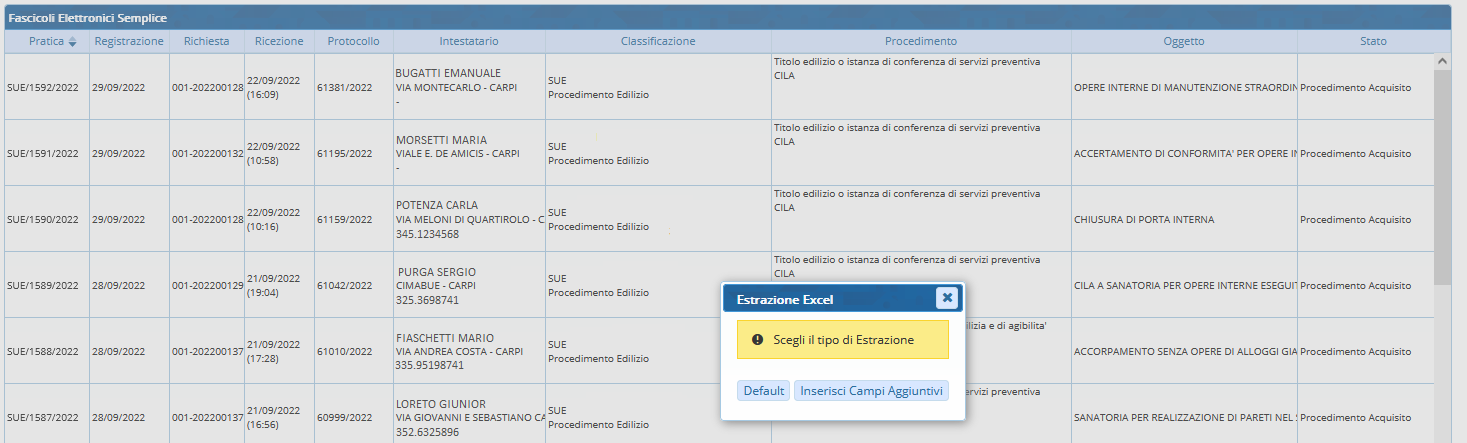Viewport: 1467px width, 443px height.
Task: Sort by Registrazione column header
Action: coord(129,41)
